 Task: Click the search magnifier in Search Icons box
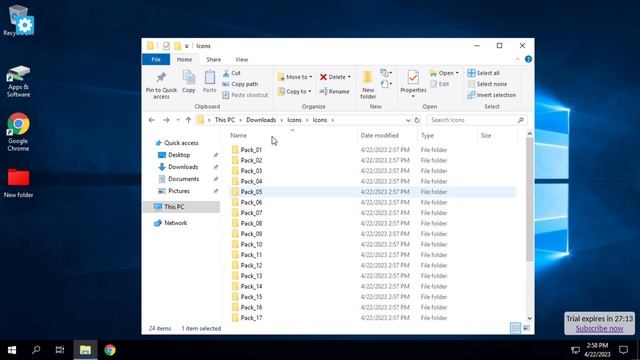point(520,120)
